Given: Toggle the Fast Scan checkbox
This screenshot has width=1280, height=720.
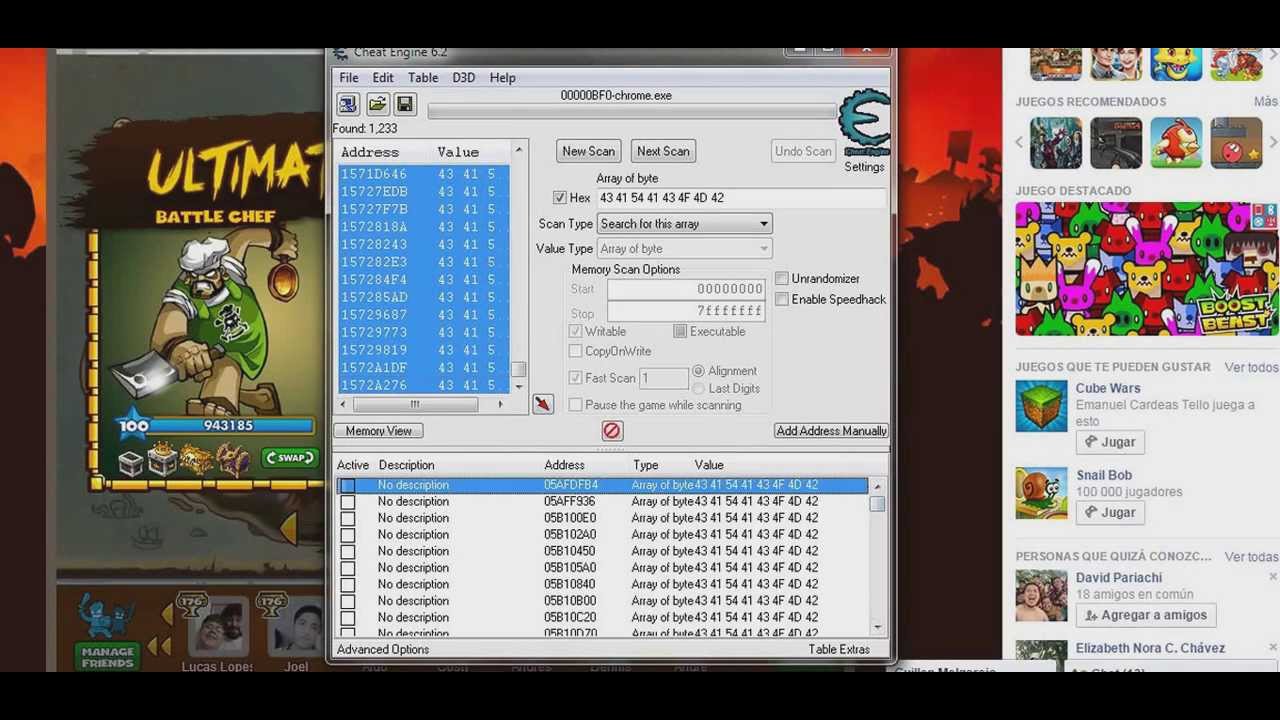Looking at the screenshot, I should coord(575,378).
